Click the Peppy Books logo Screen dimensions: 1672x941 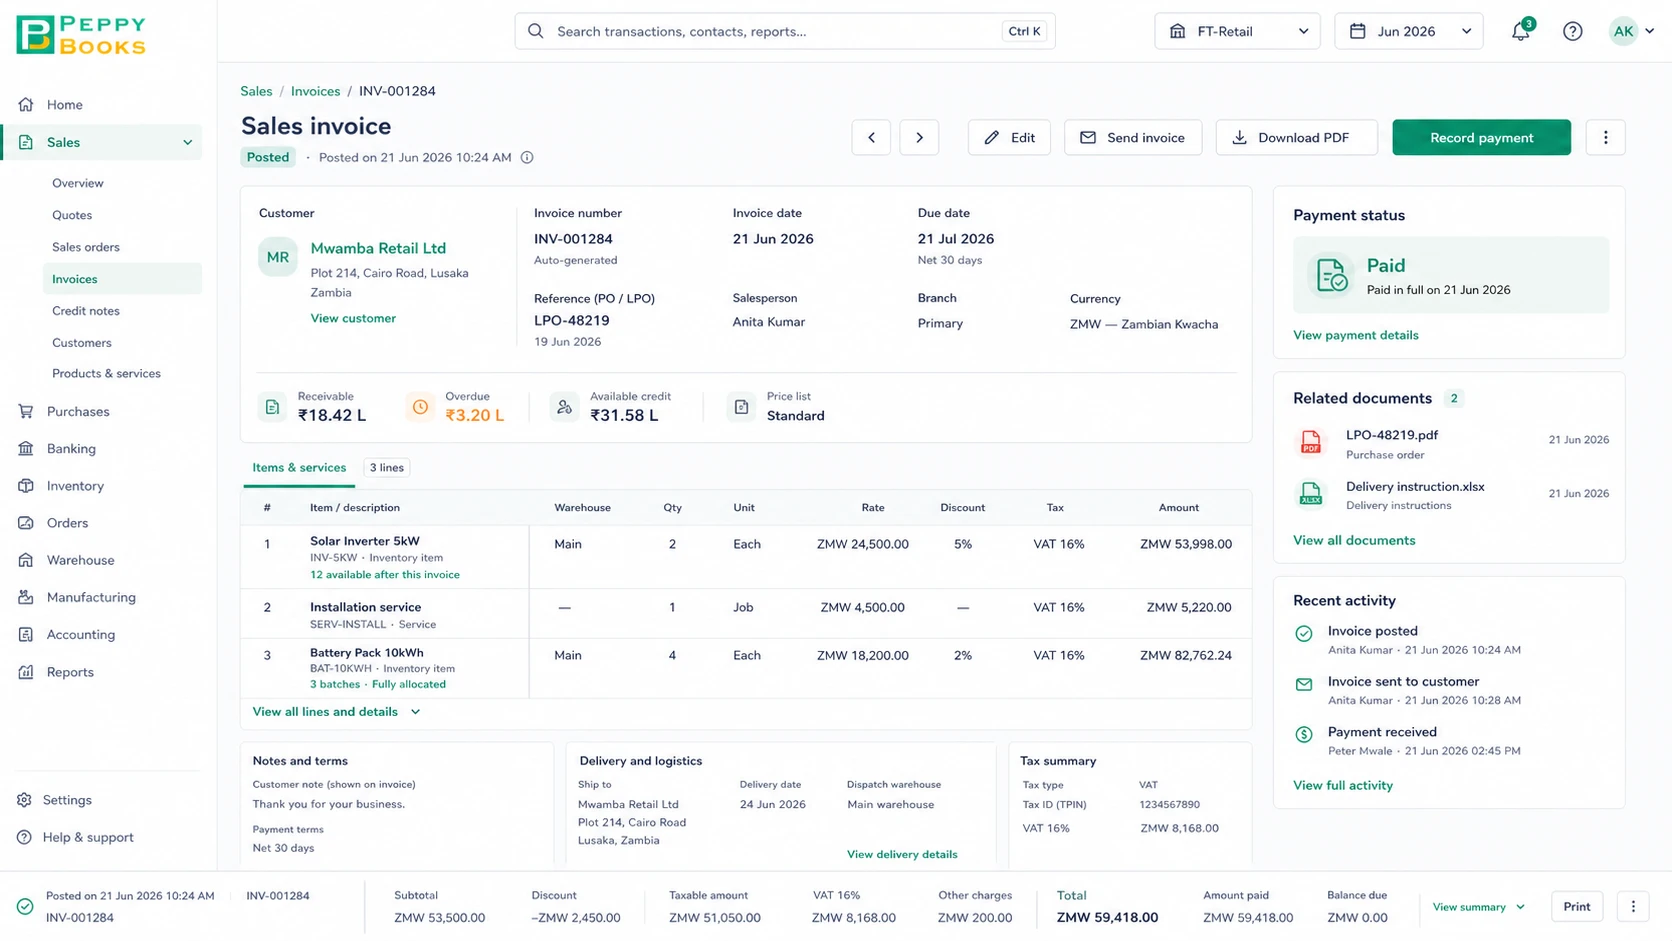[81, 35]
